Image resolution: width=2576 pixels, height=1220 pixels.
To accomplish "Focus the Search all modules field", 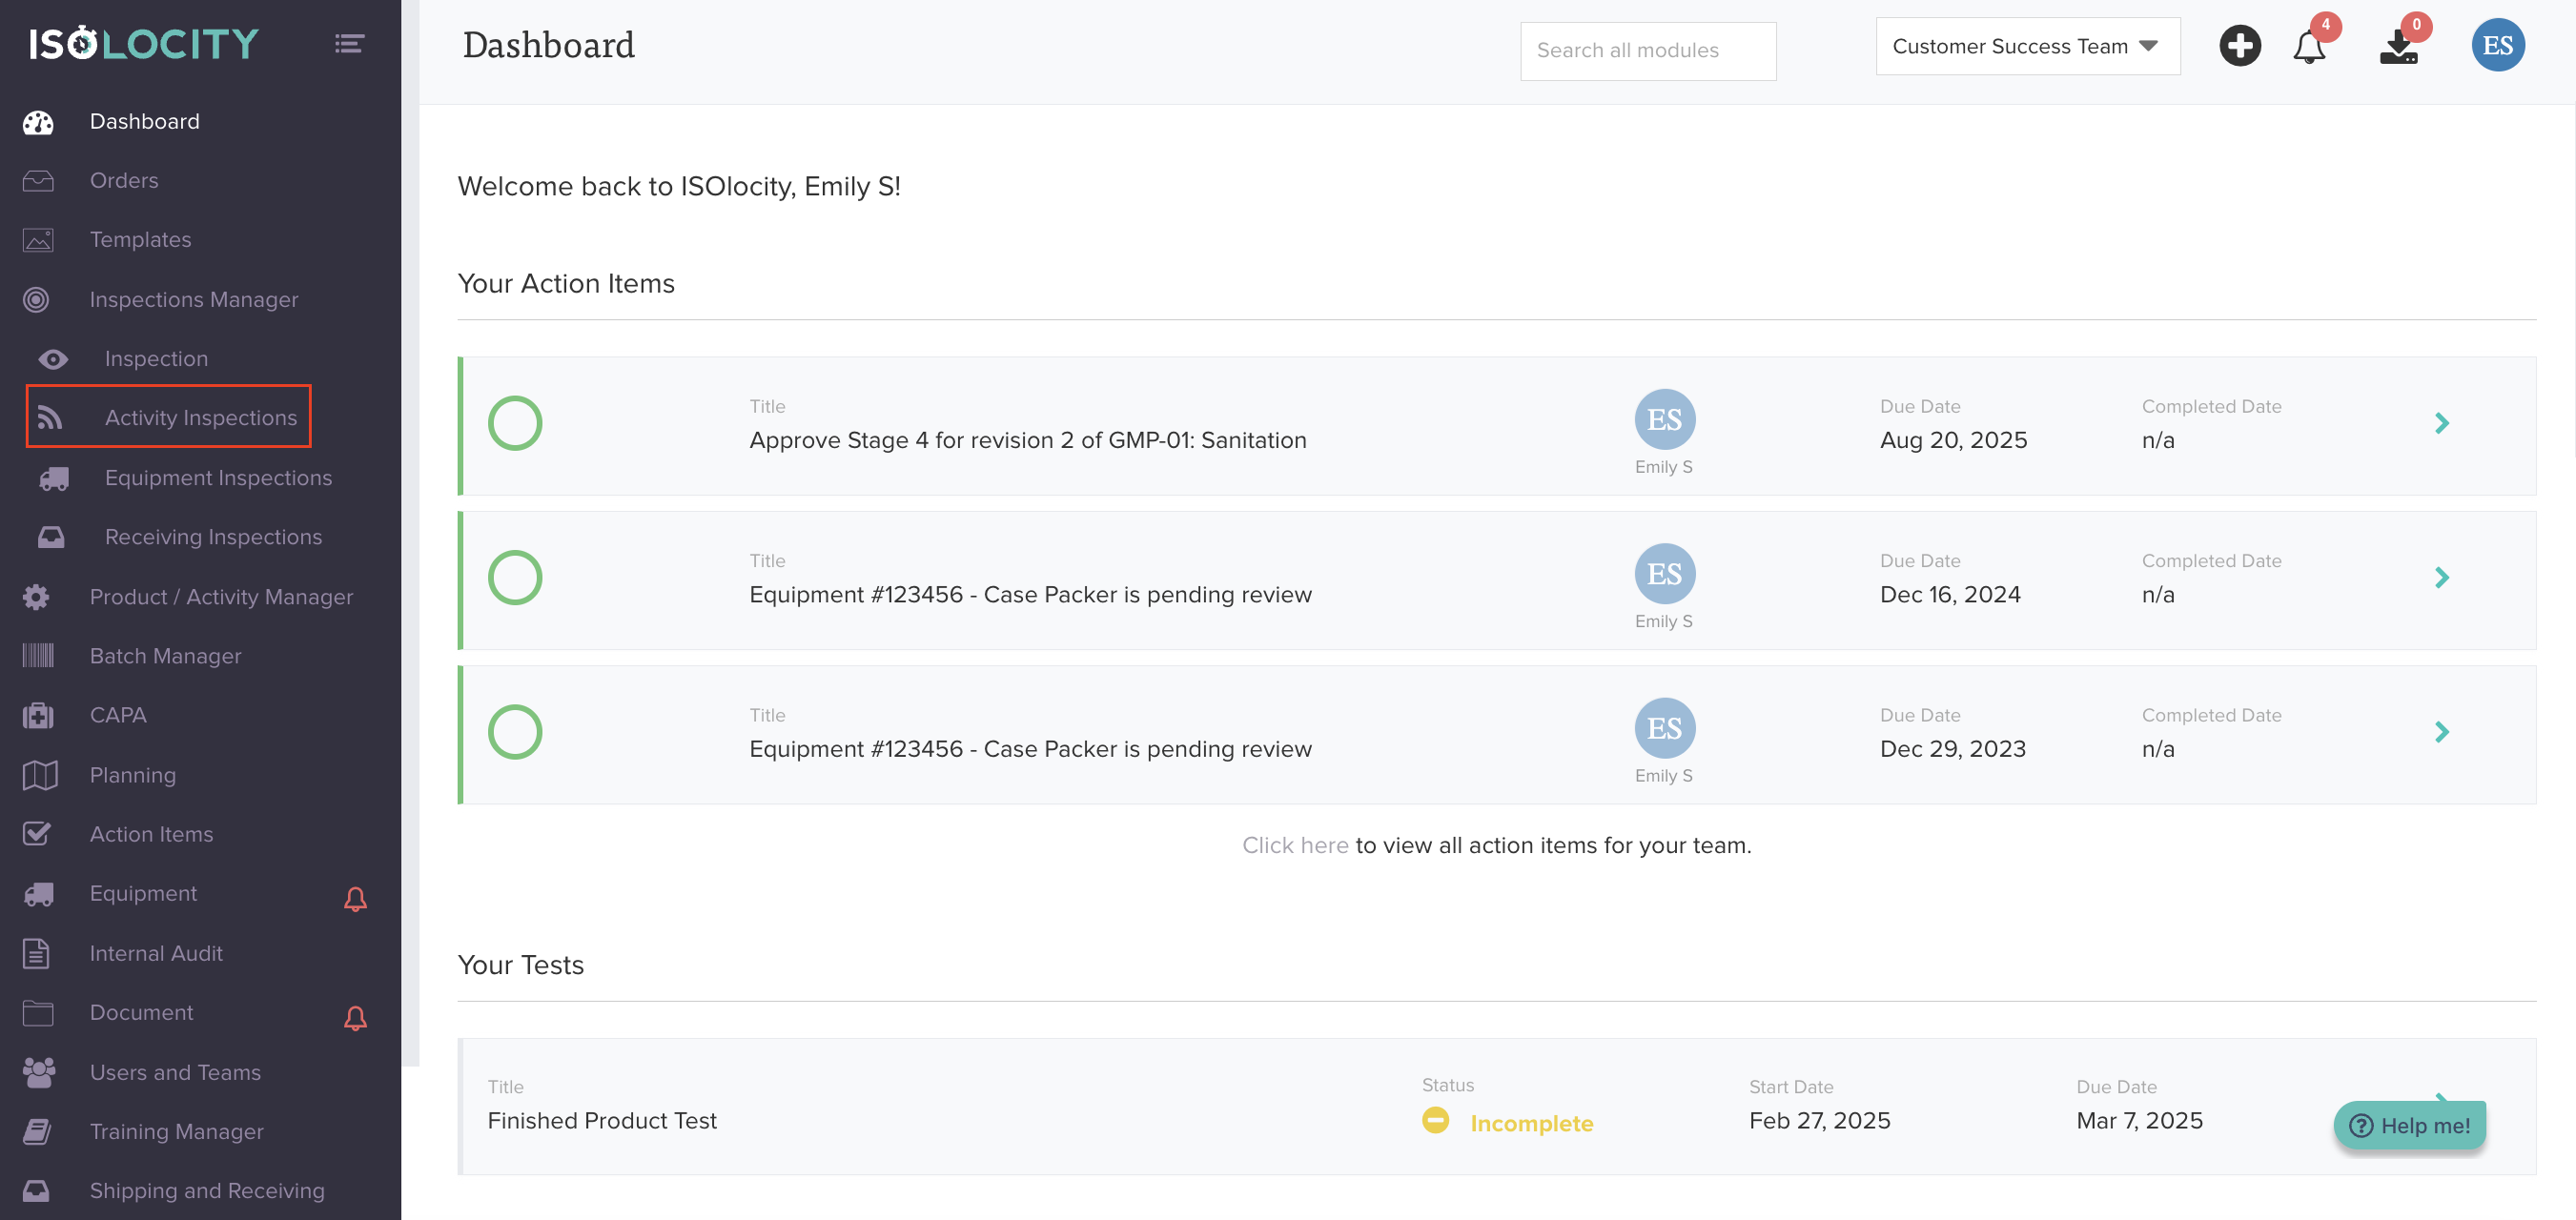I will (x=1647, y=51).
